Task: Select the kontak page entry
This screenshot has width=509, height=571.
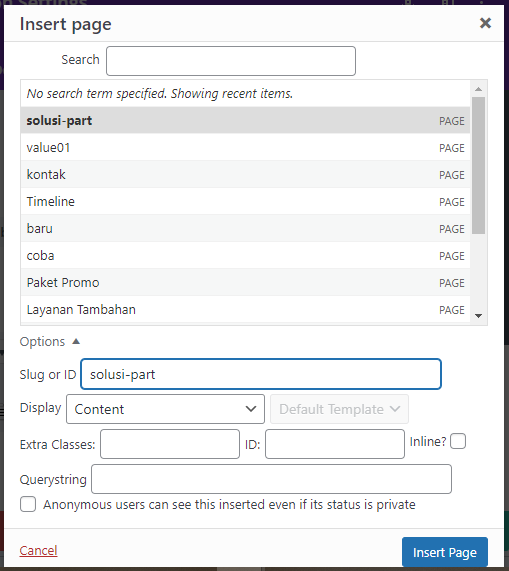Action: tap(245, 174)
